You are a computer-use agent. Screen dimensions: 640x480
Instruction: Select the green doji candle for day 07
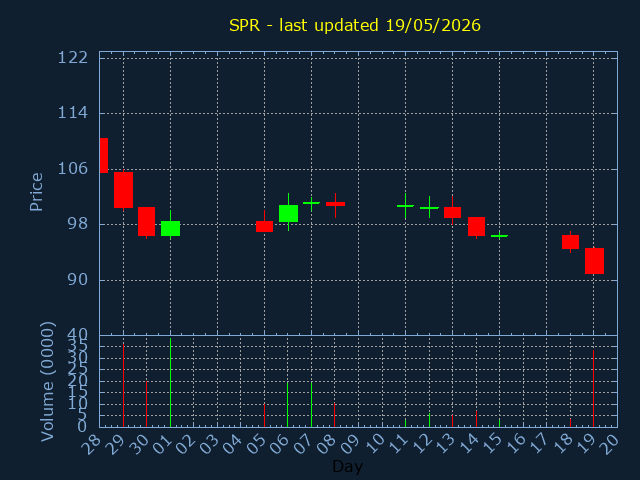click(x=311, y=203)
